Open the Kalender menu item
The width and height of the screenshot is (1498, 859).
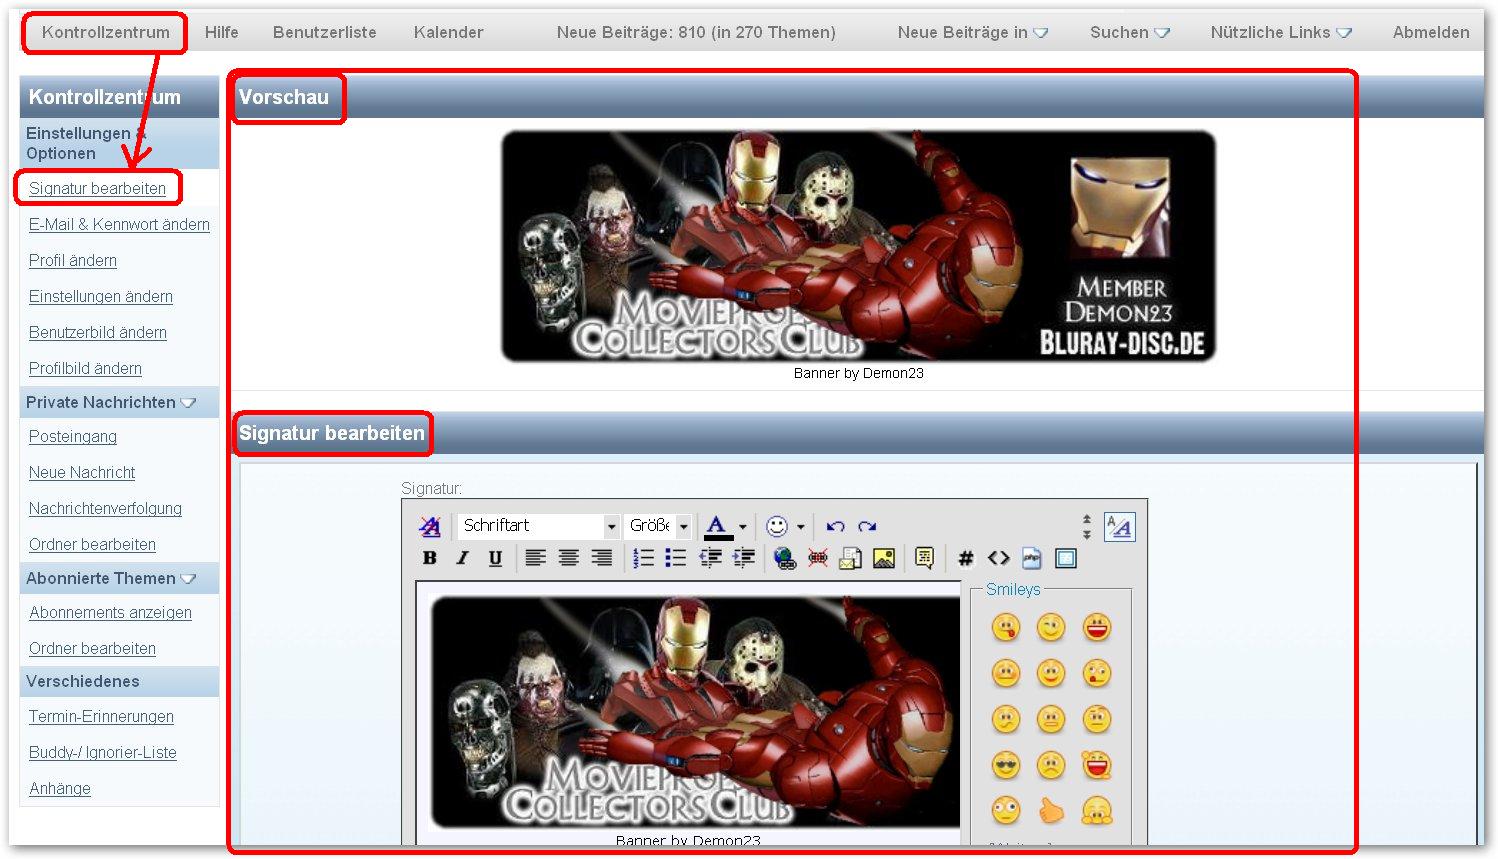(448, 32)
